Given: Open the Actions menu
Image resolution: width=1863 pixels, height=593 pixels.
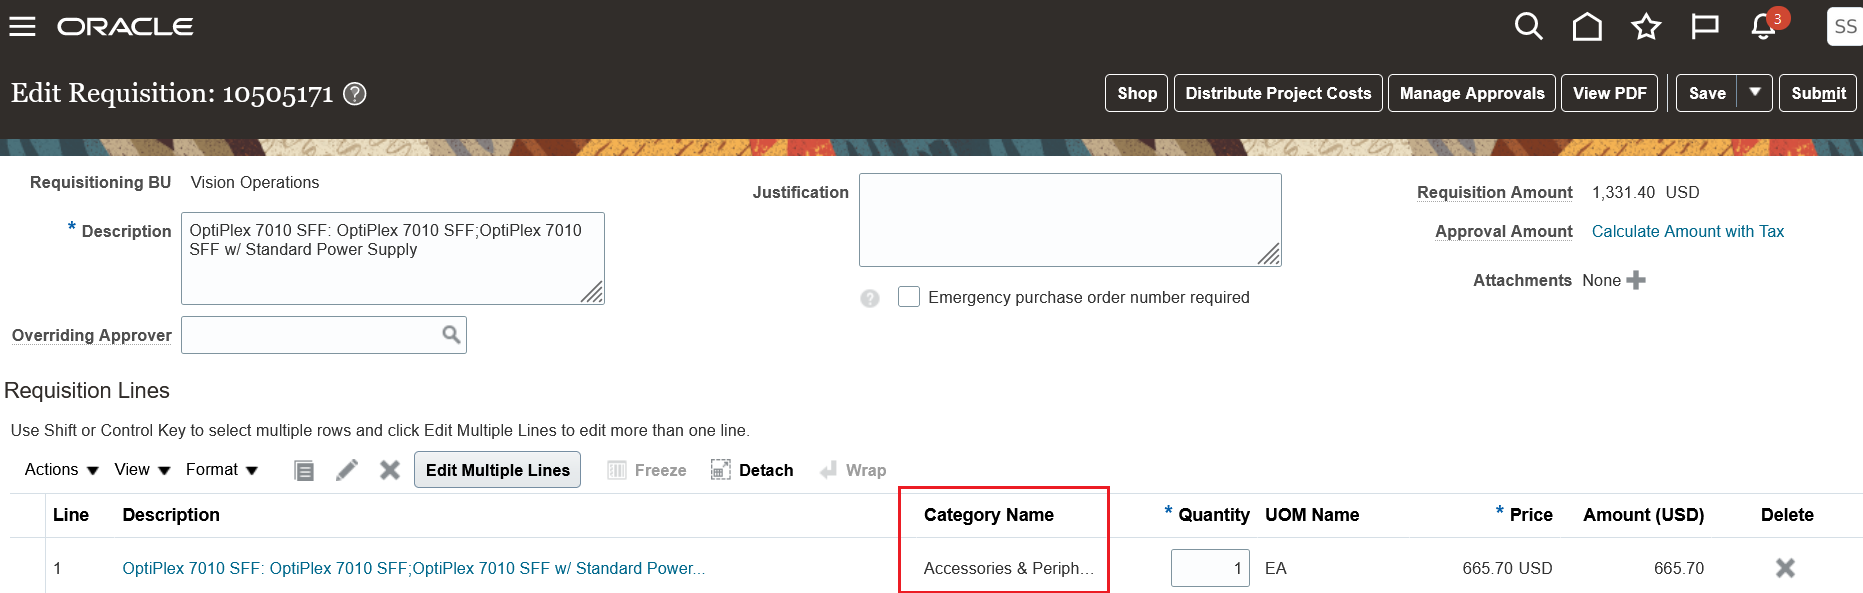Looking at the screenshot, I should 61,470.
